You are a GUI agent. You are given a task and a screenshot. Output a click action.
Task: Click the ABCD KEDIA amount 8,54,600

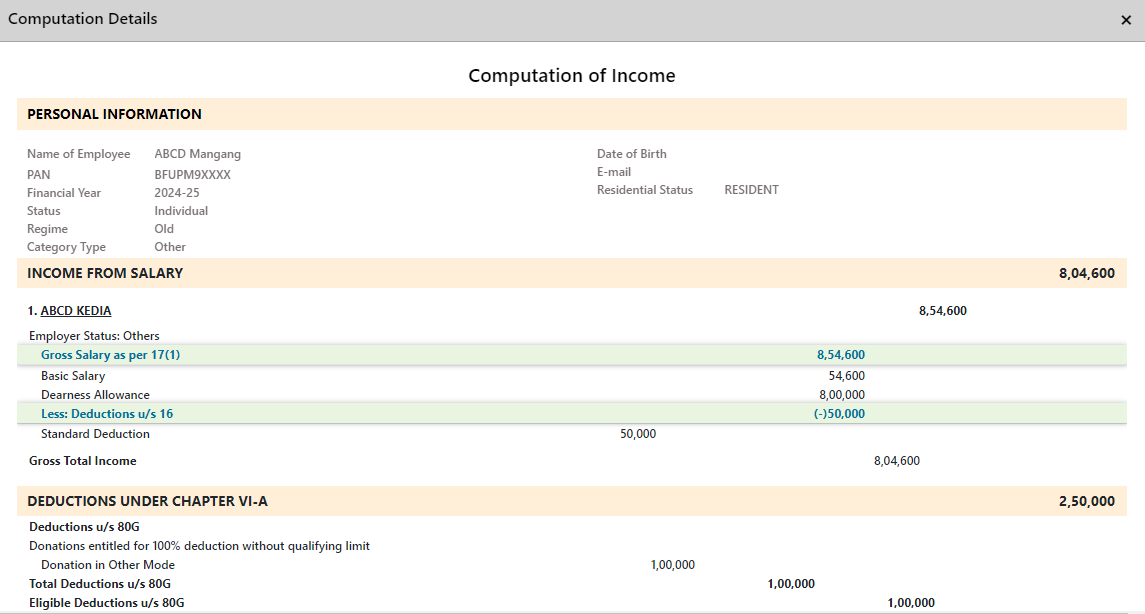[943, 311]
